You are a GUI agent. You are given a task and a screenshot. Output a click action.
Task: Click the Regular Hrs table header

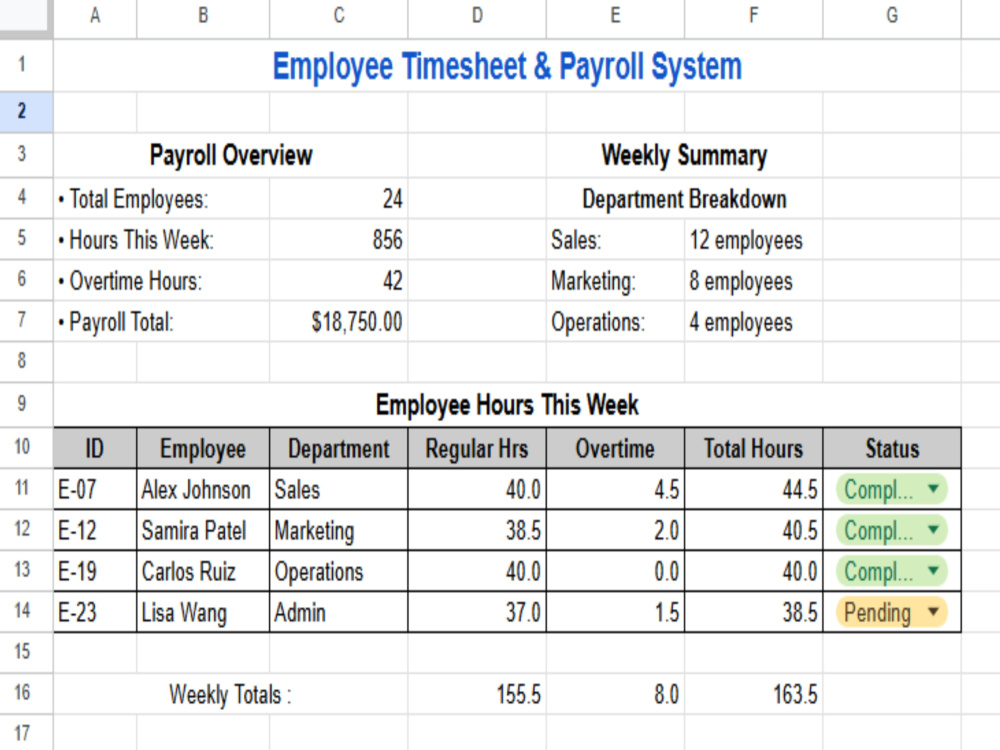477,448
